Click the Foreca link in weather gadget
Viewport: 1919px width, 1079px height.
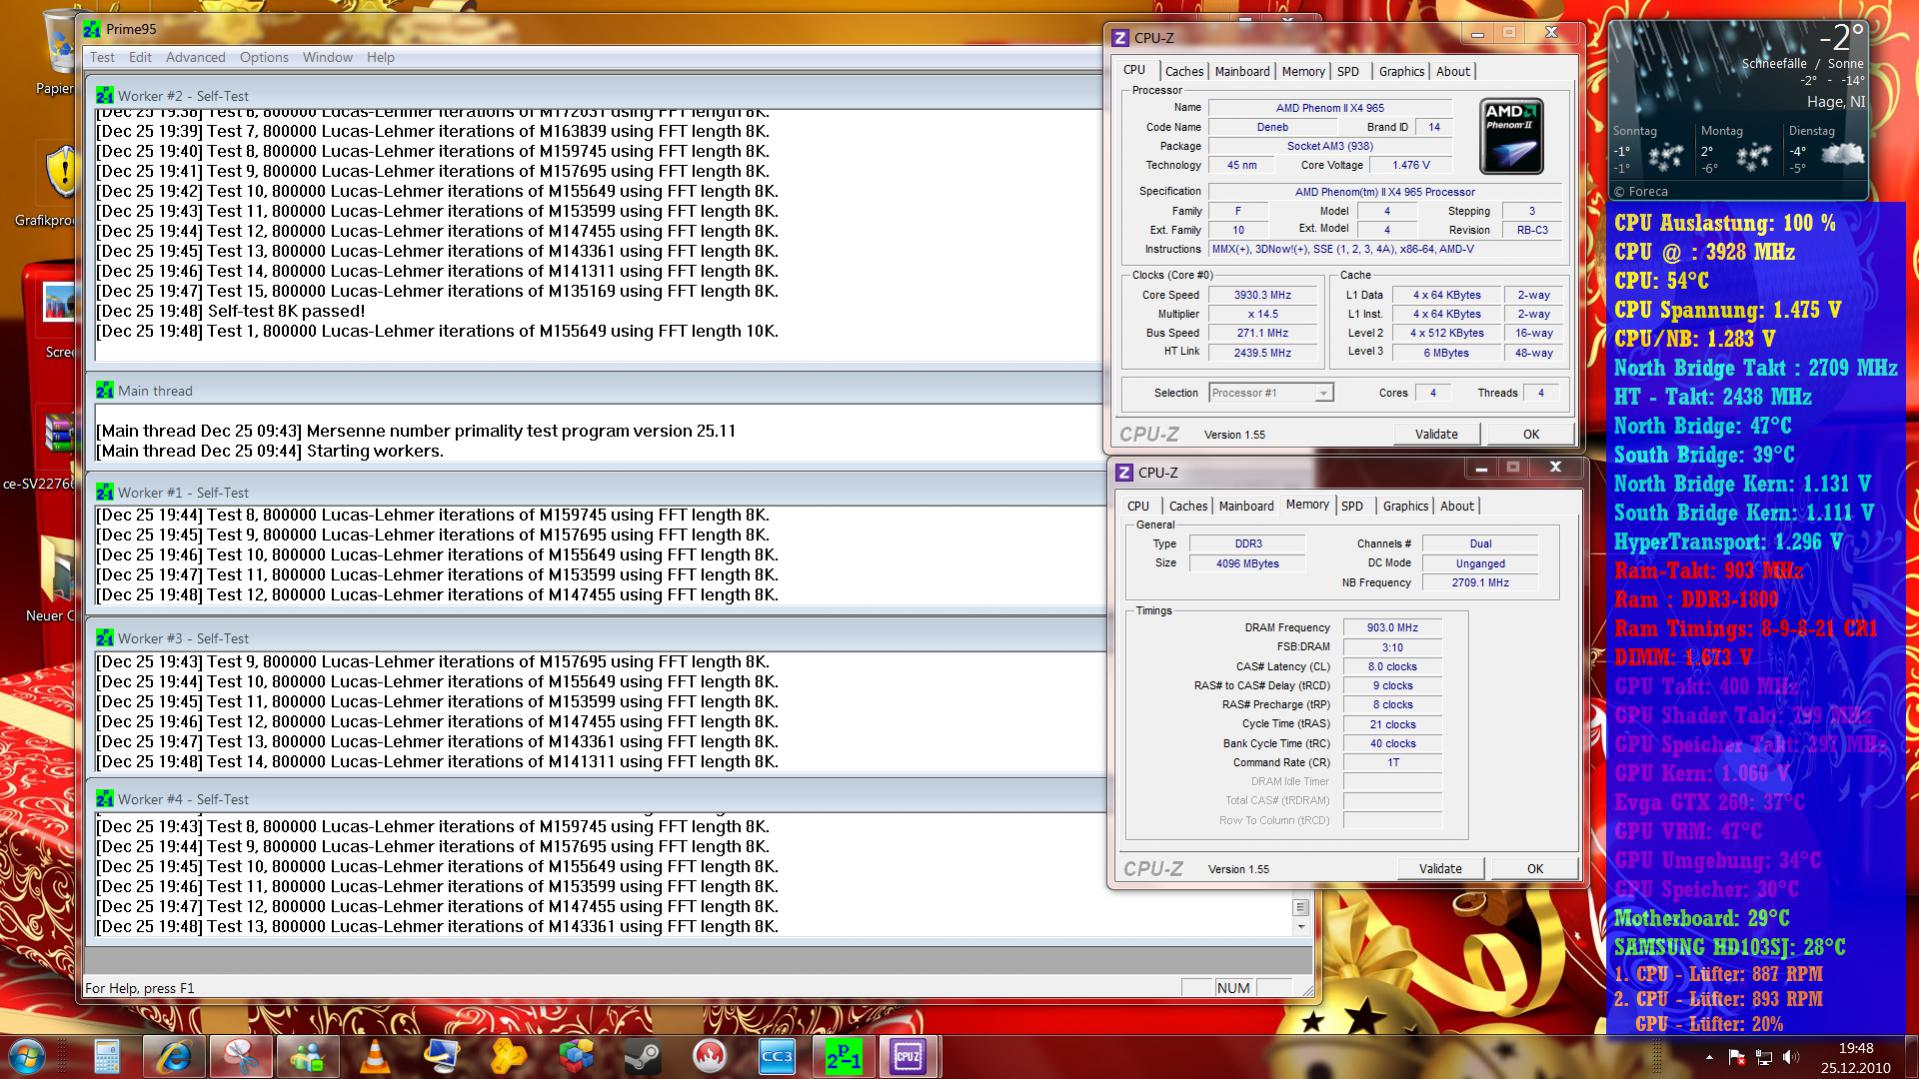pyautogui.click(x=1641, y=191)
